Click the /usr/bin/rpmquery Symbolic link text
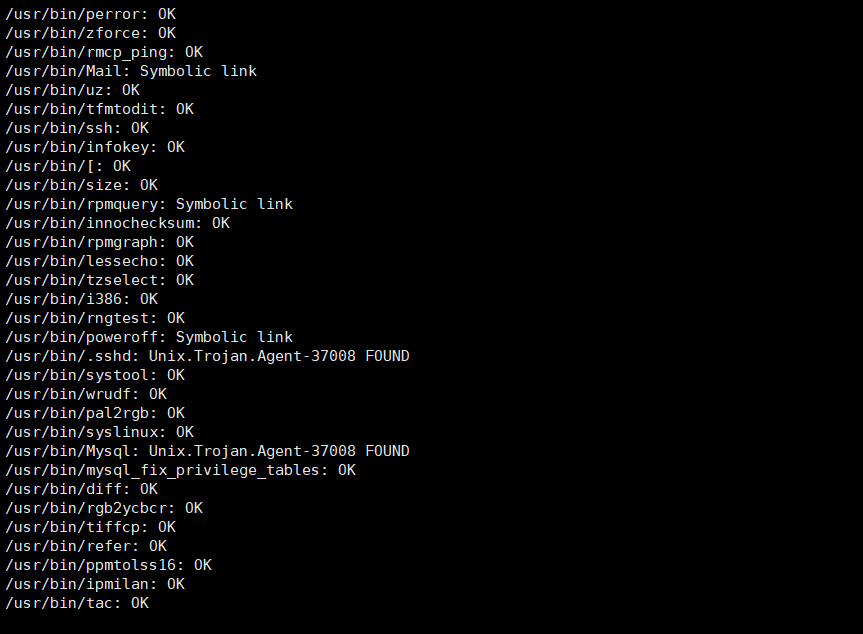Screen dimensions: 863x634 (x=149, y=204)
